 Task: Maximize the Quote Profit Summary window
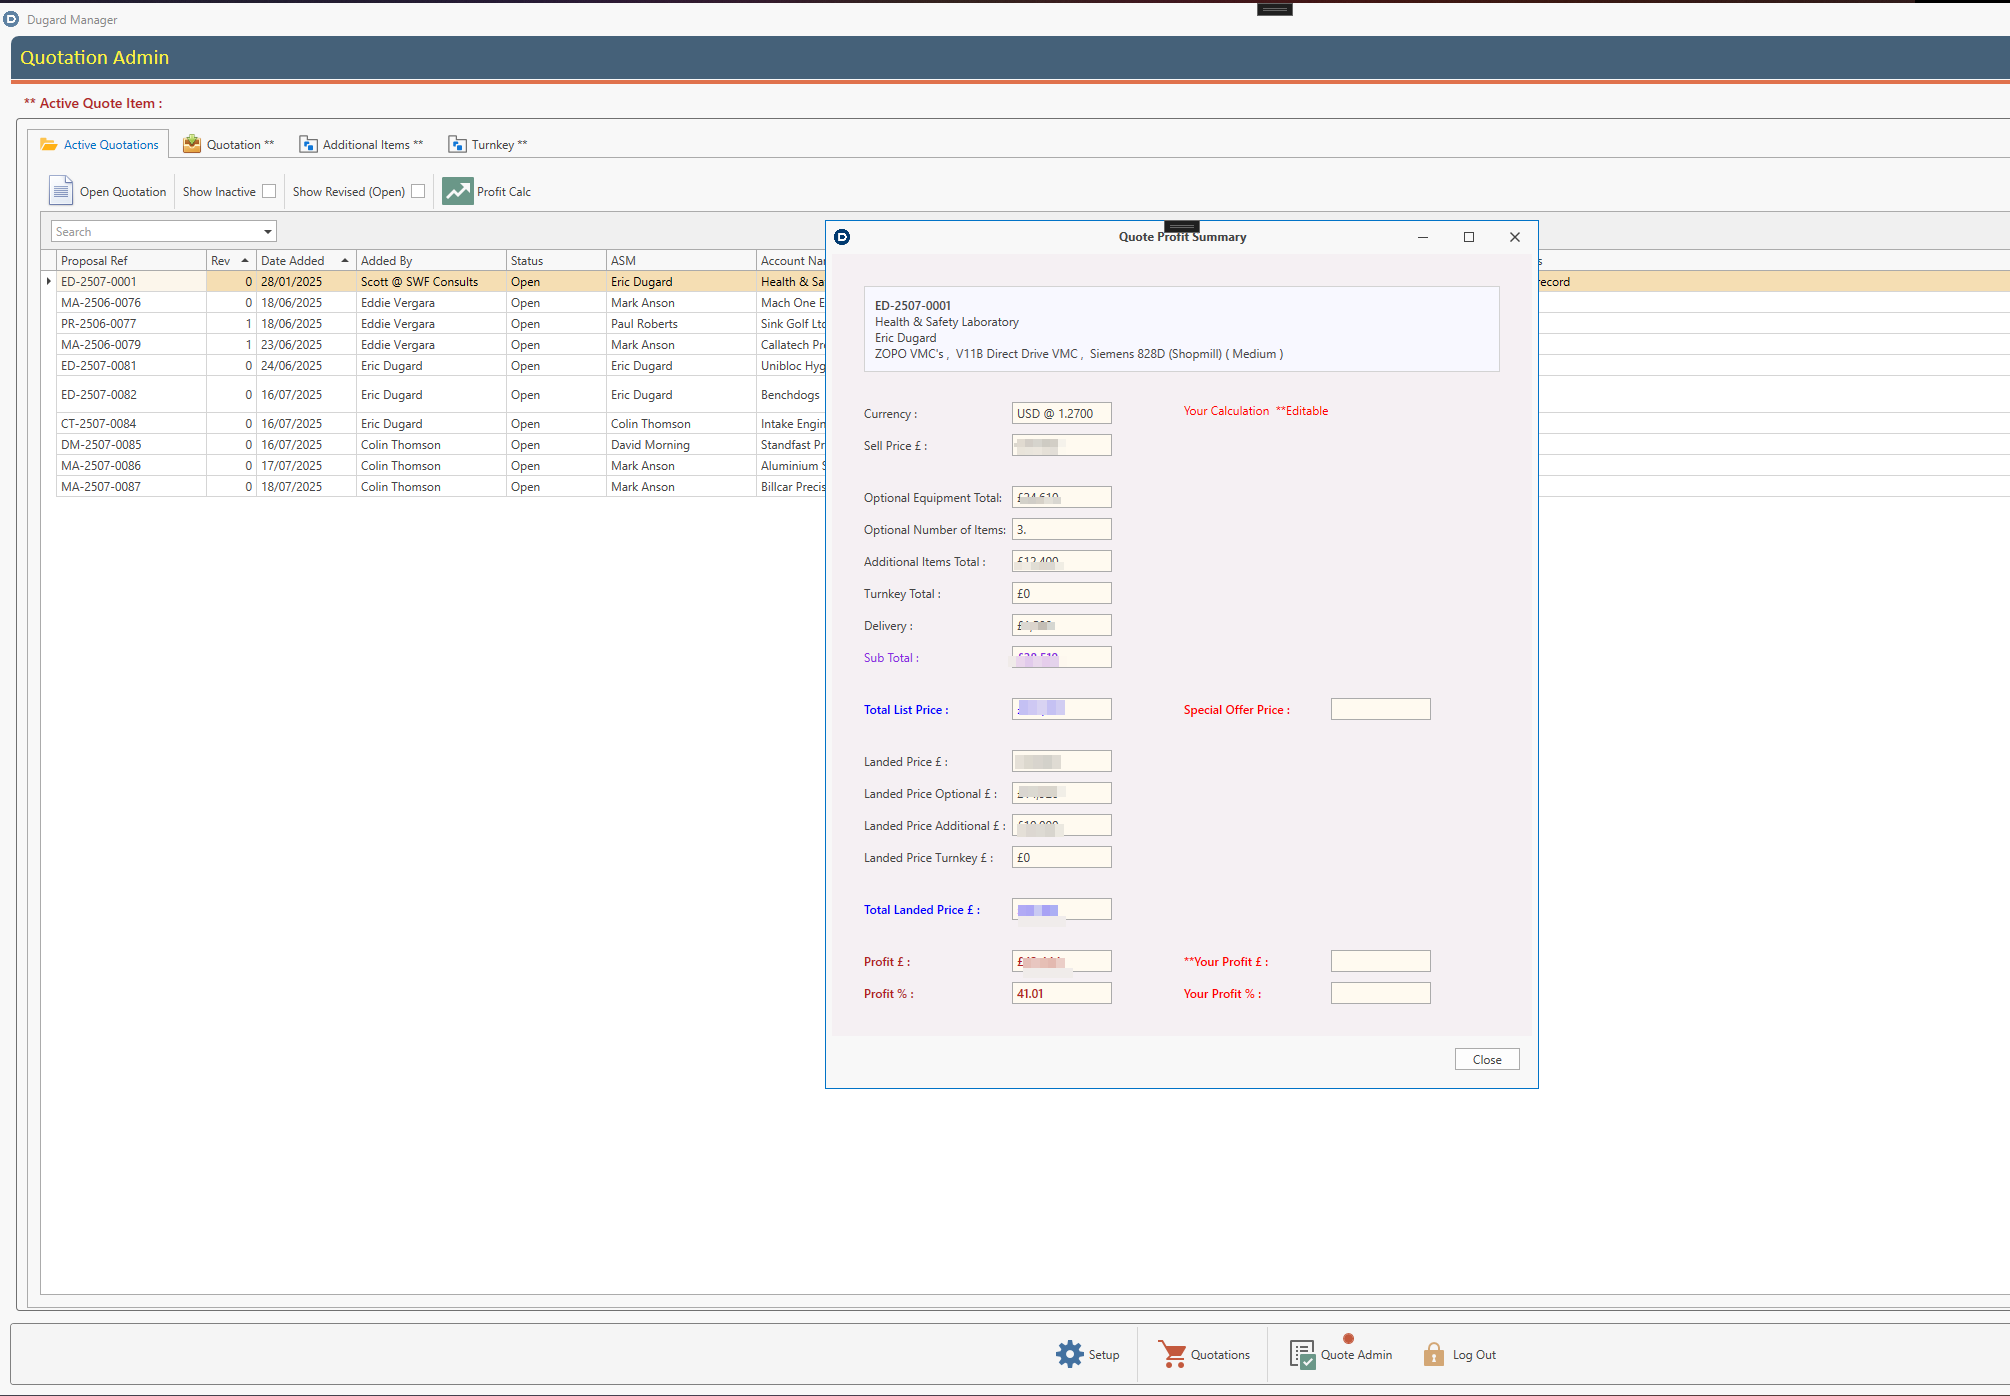pos(1468,237)
